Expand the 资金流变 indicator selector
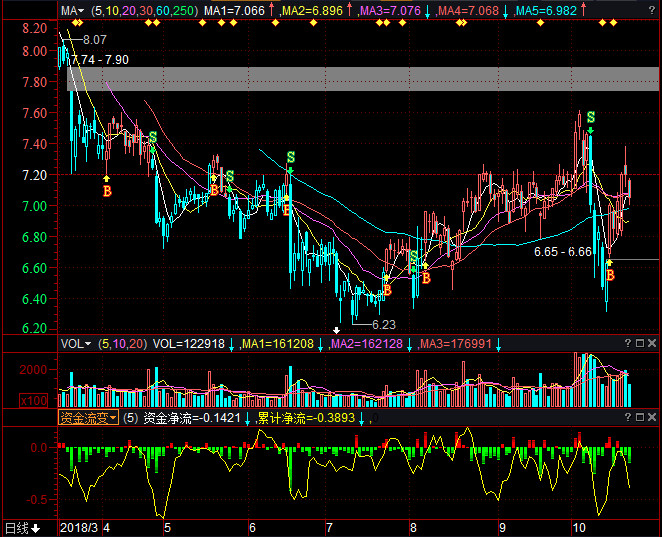 point(88,417)
